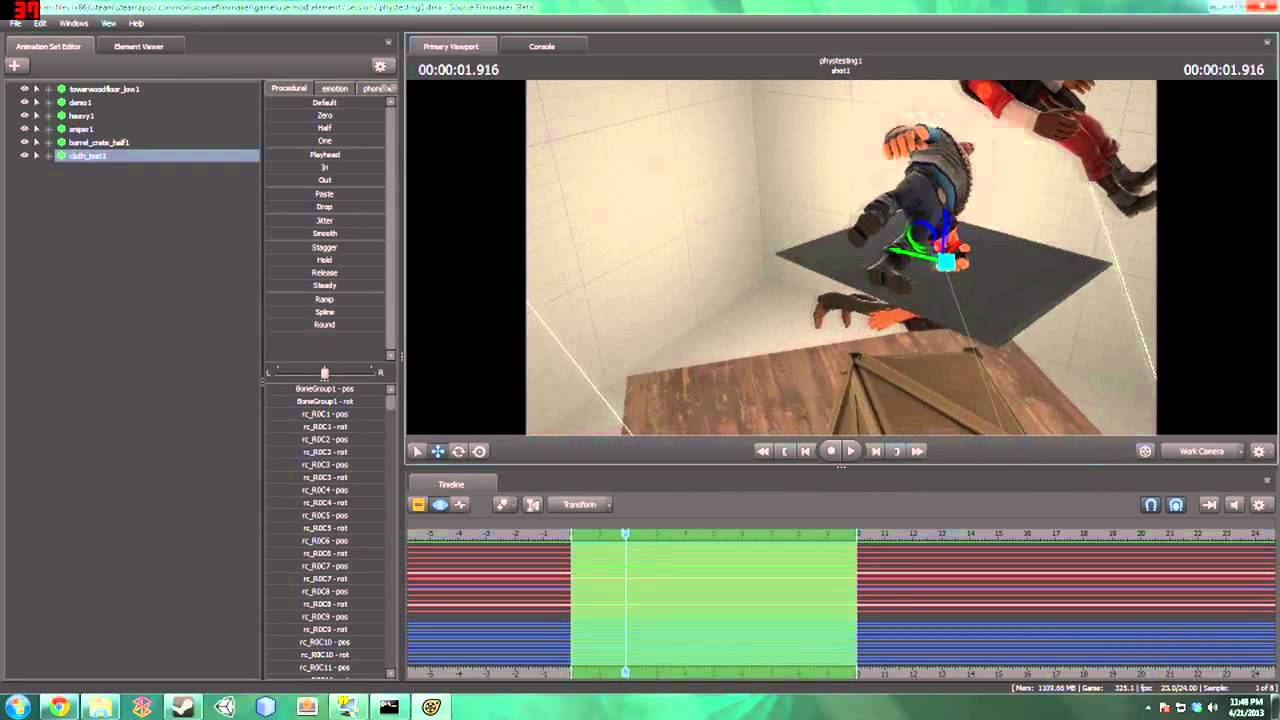Go to the previous clip boundary
Screen dimensions: 1280x720
pos(785,451)
